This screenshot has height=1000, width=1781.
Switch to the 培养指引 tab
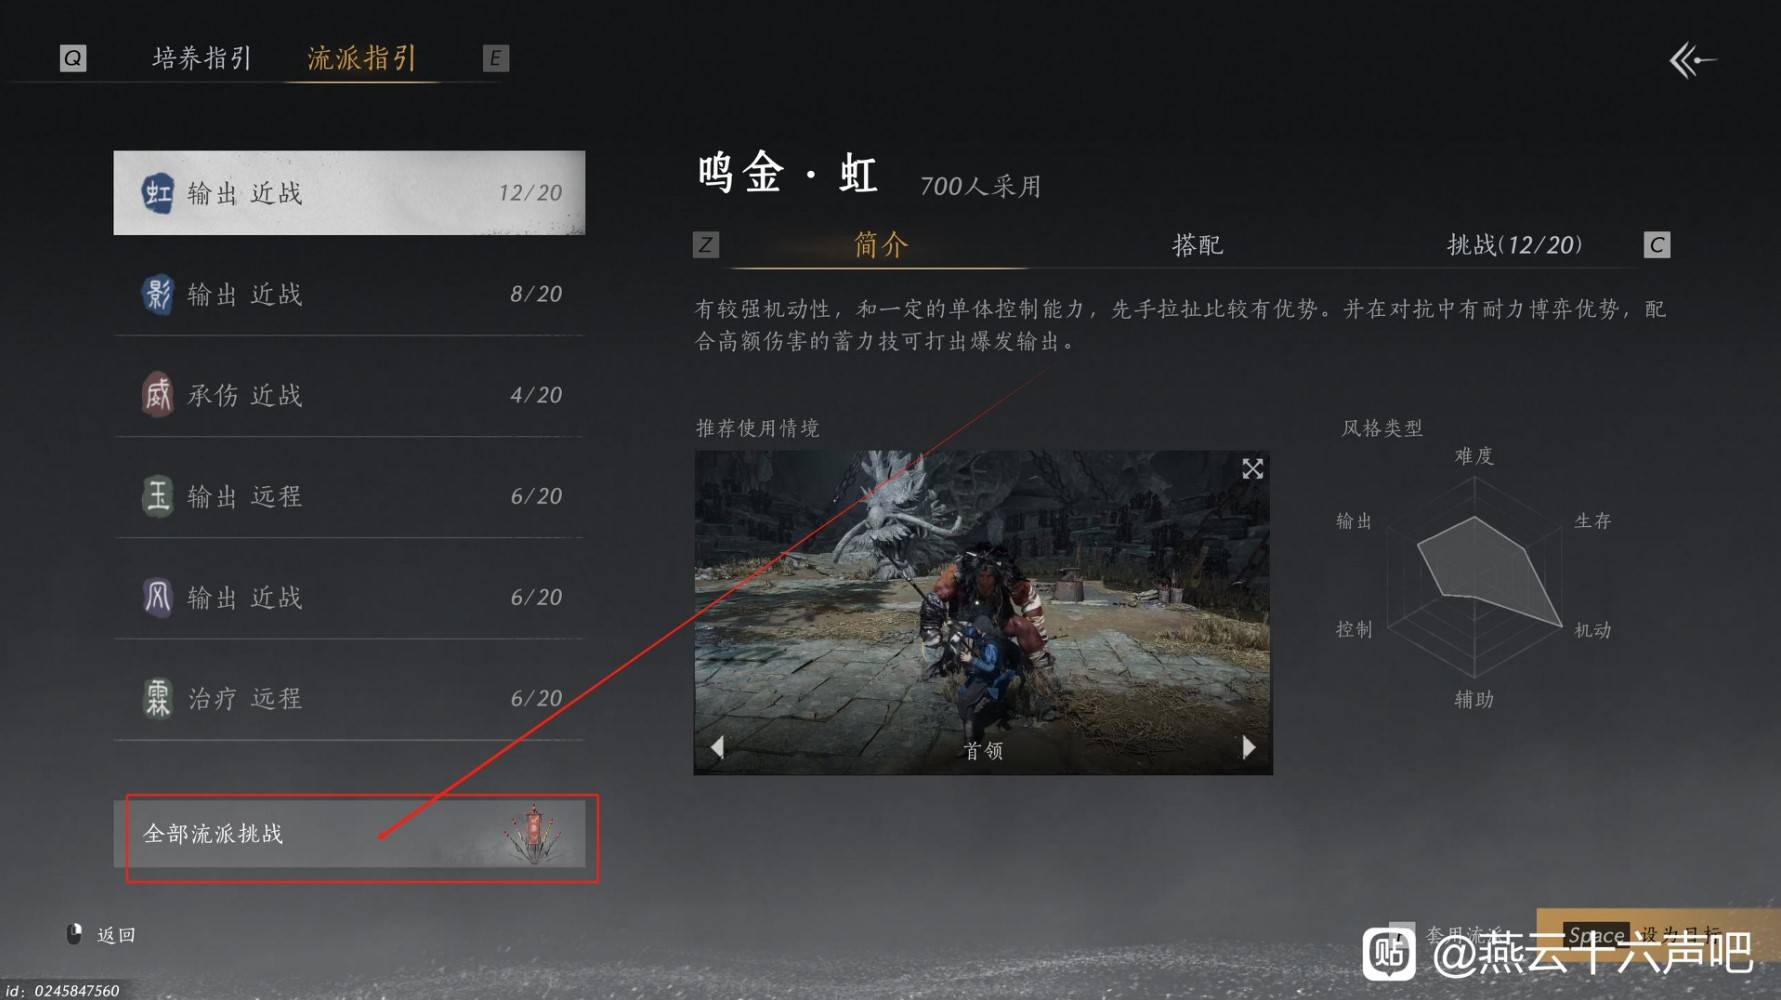coord(201,58)
